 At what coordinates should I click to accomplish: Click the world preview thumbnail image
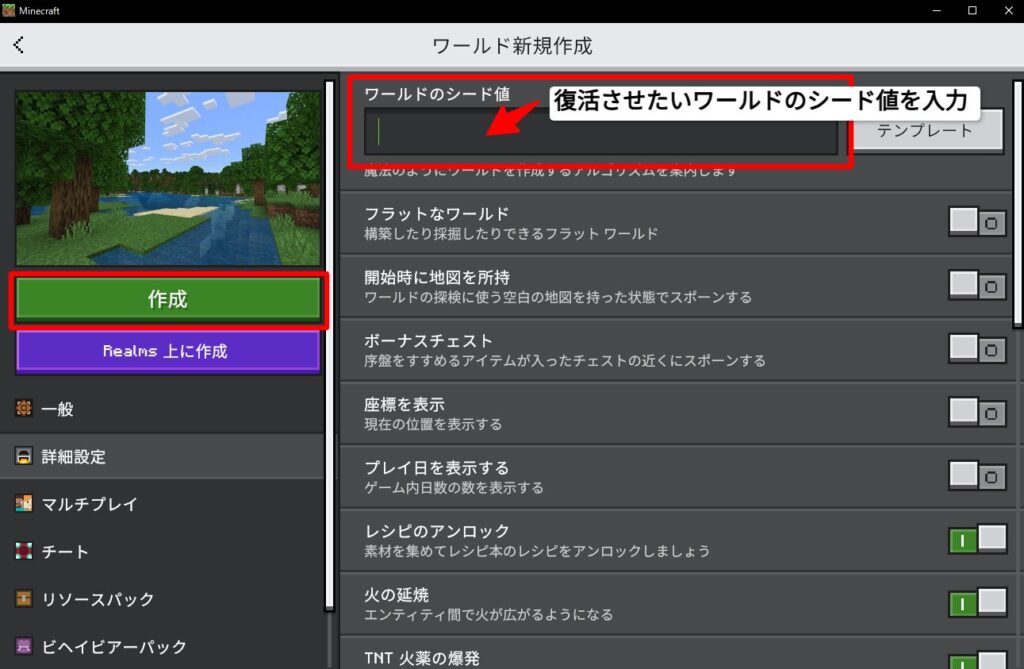coord(167,178)
